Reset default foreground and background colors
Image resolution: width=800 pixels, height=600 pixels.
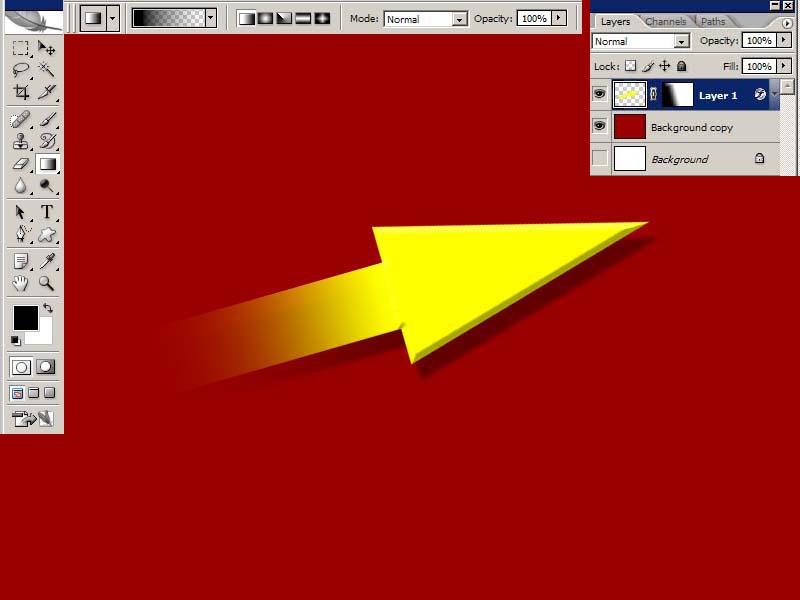[15, 340]
